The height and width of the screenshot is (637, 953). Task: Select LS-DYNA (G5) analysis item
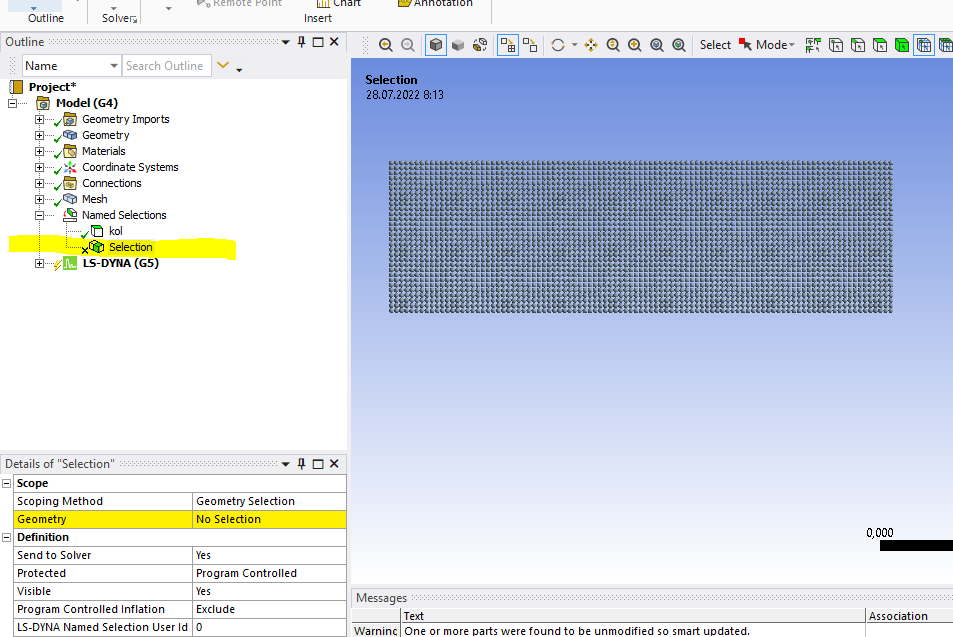point(120,263)
